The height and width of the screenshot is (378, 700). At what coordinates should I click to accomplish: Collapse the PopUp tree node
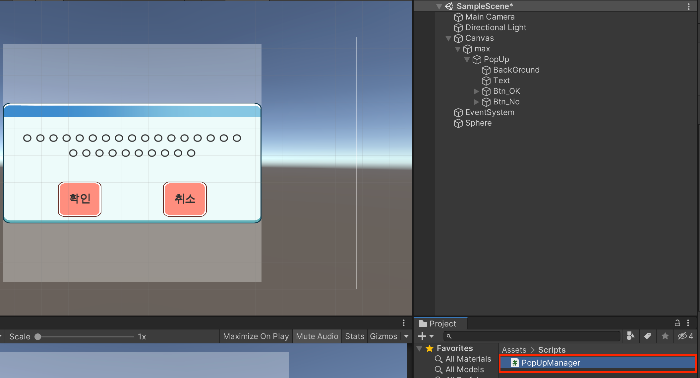click(467, 59)
